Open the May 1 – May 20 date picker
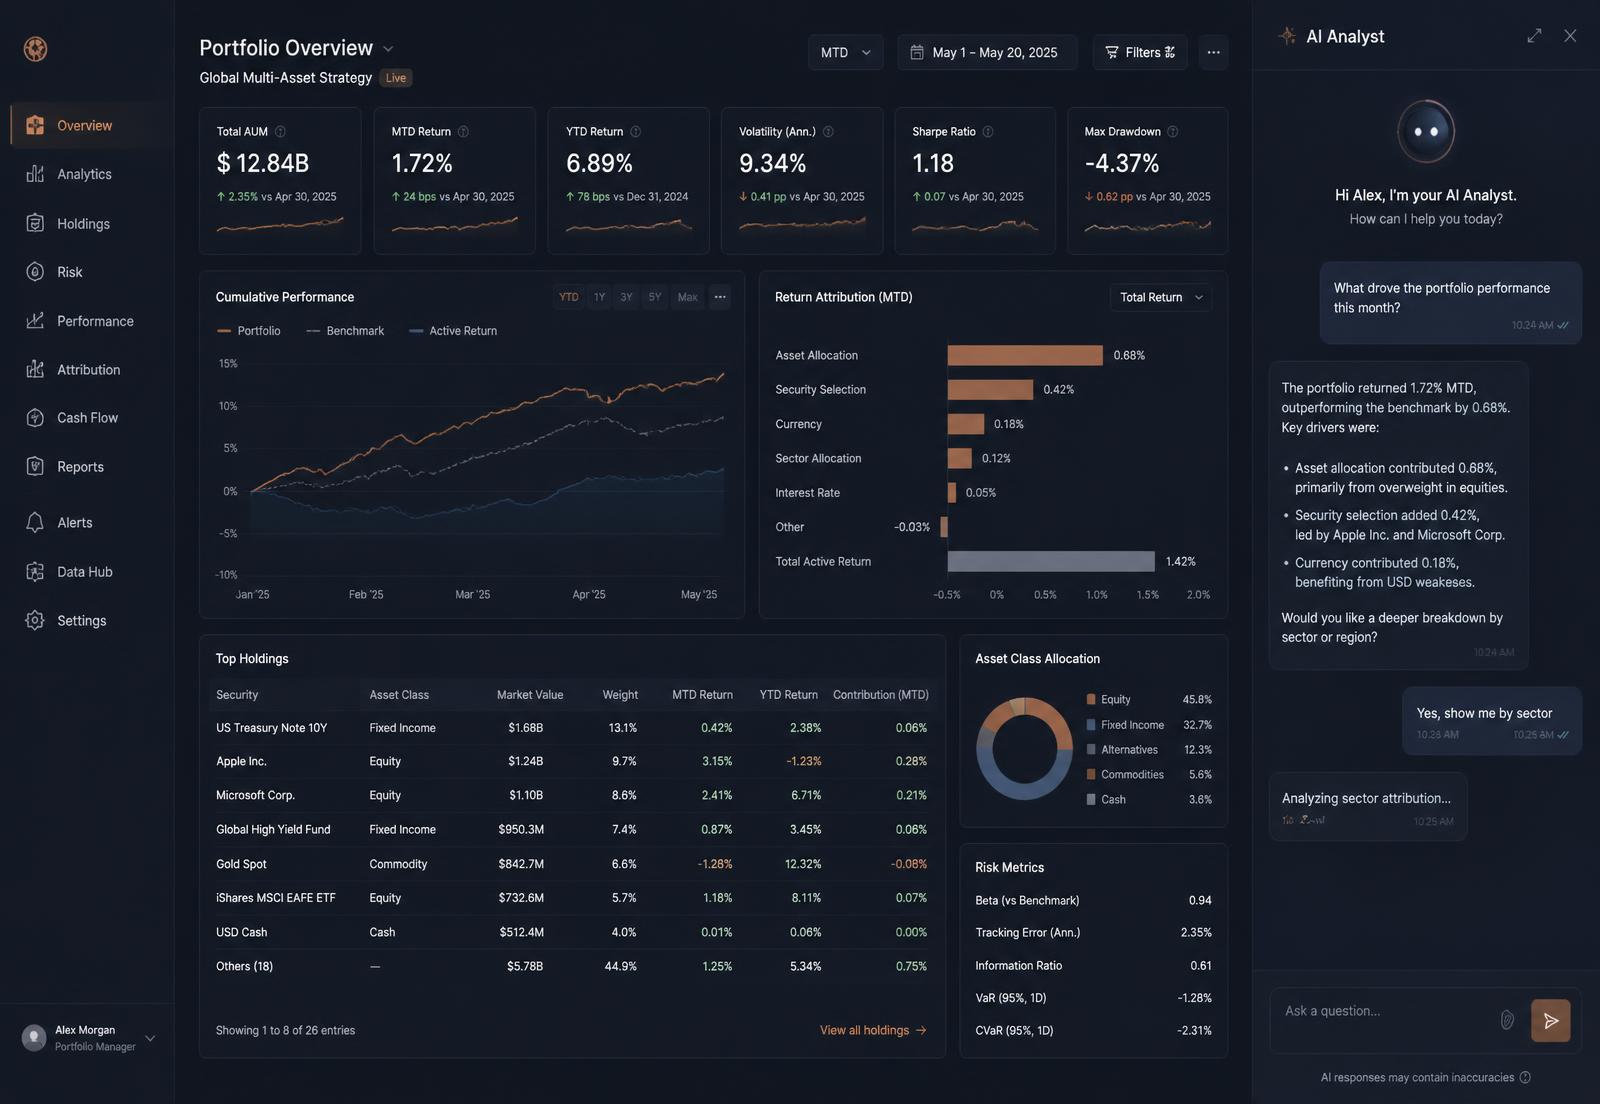The width and height of the screenshot is (1600, 1104). [987, 52]
